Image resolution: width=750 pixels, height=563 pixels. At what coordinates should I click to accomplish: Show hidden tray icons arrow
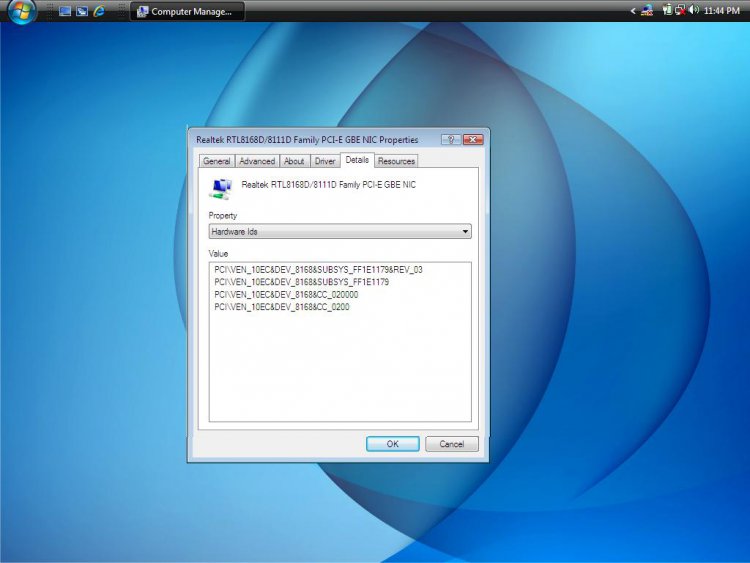(x=633, y=11)
